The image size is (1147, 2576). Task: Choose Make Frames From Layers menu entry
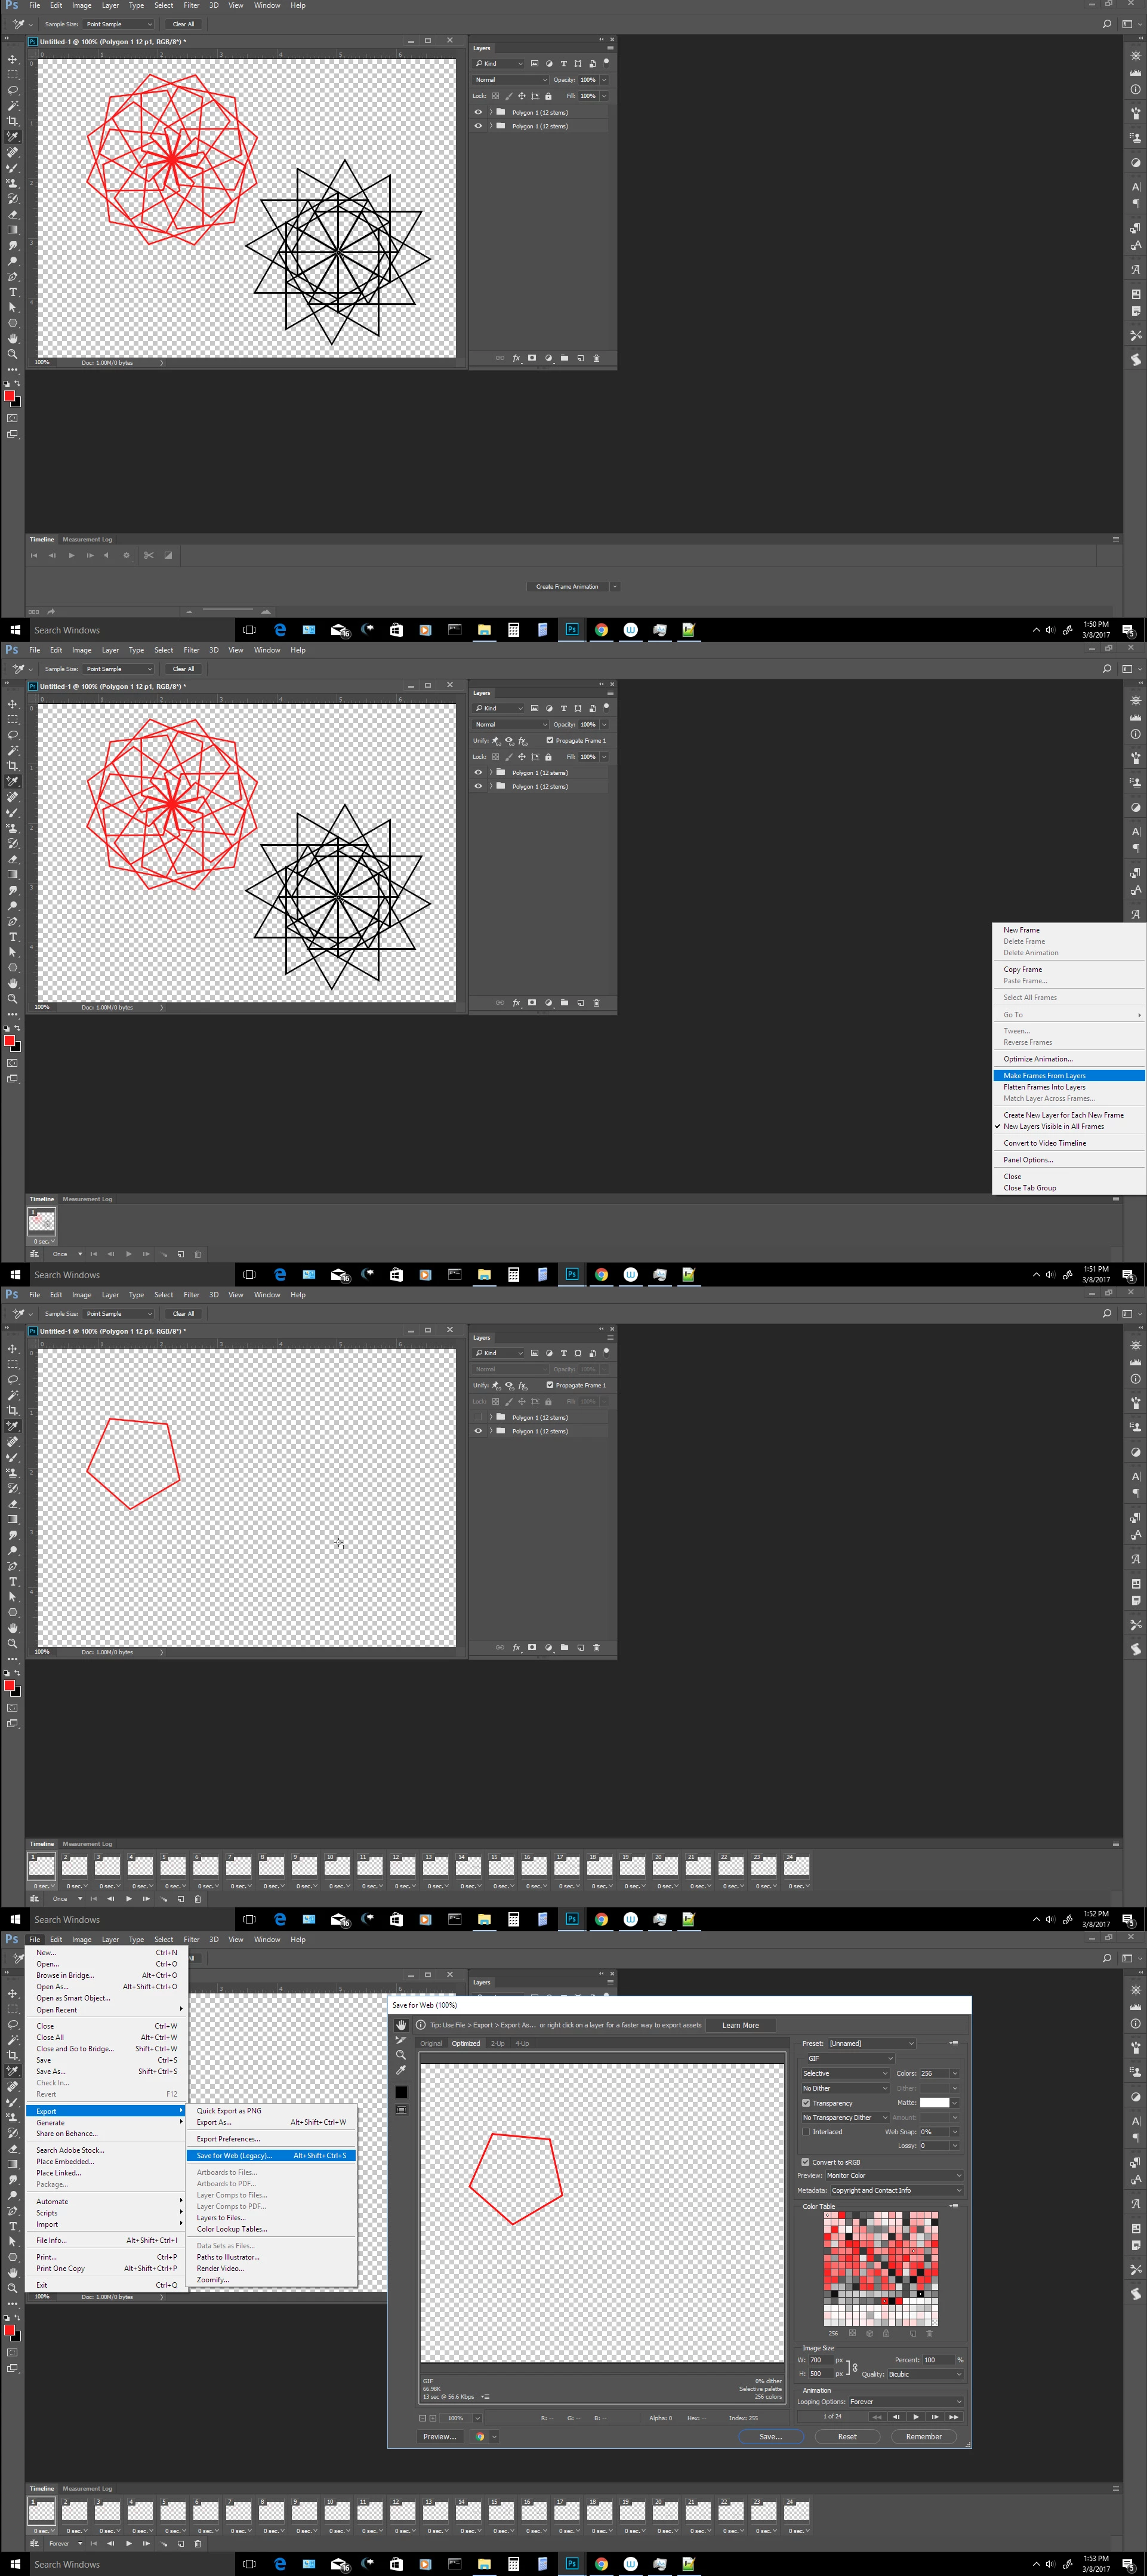(x=1044, y=1075)
